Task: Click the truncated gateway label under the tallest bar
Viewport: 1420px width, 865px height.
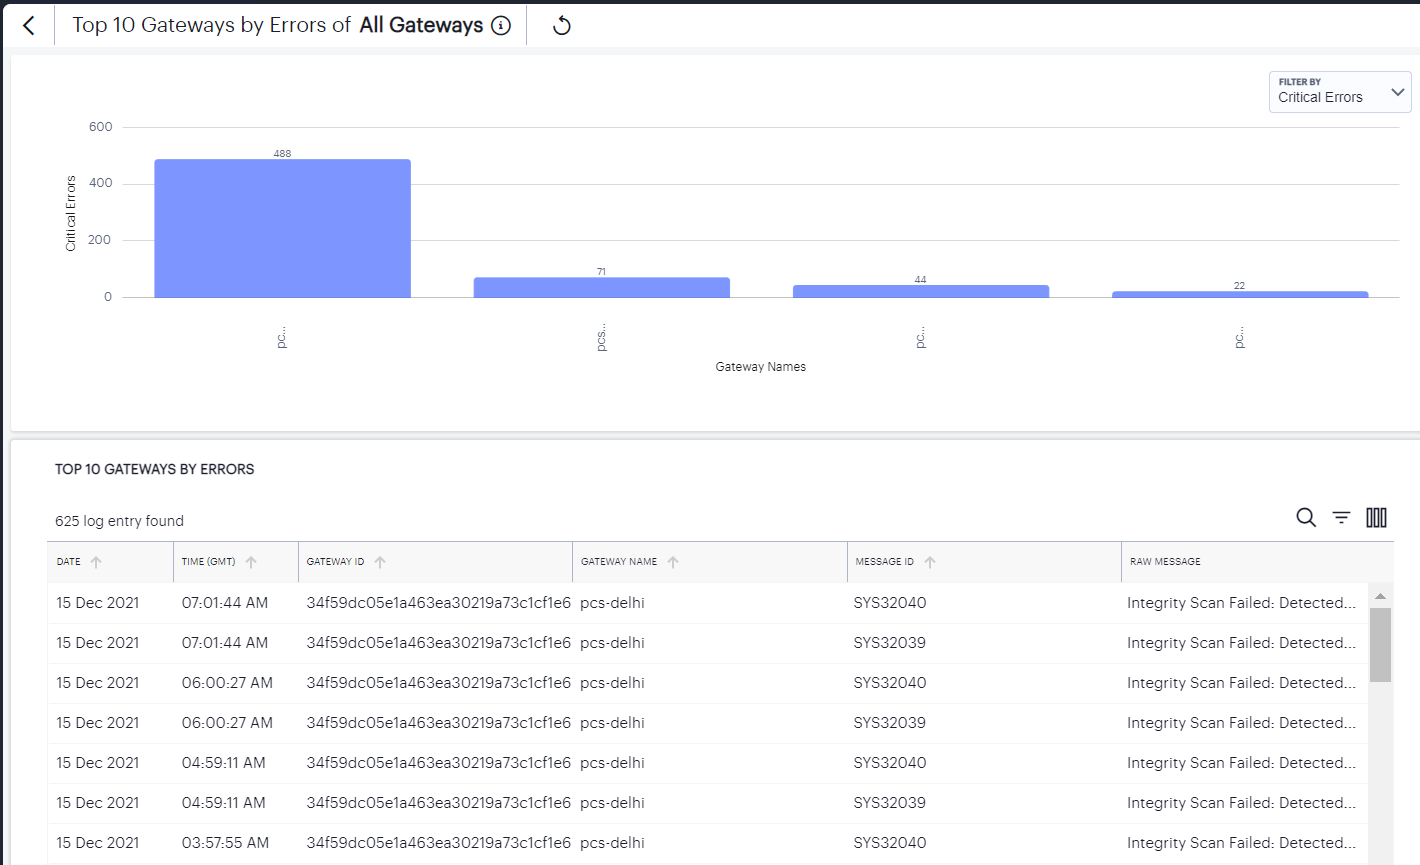Action: click(x=282, y=338)
